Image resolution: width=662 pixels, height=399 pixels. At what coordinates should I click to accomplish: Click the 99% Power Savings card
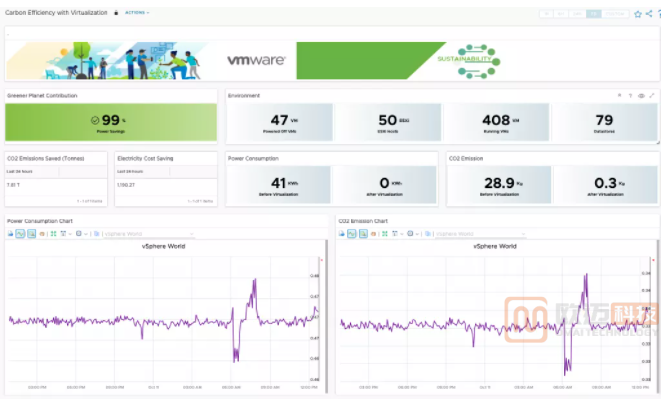(111, 122)
